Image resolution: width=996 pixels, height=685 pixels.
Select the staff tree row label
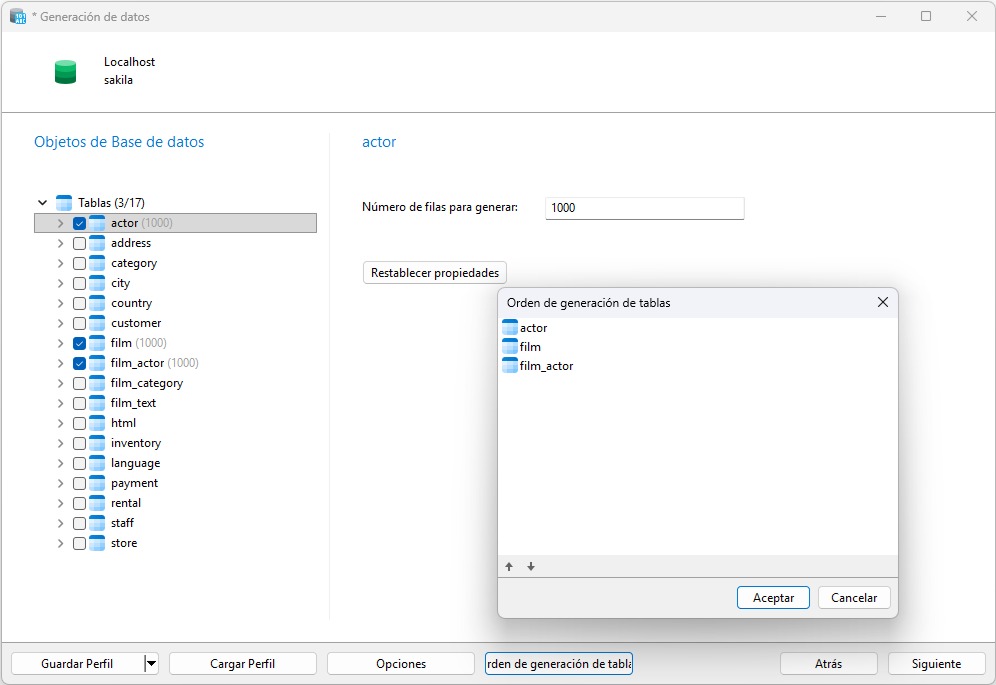123,523
